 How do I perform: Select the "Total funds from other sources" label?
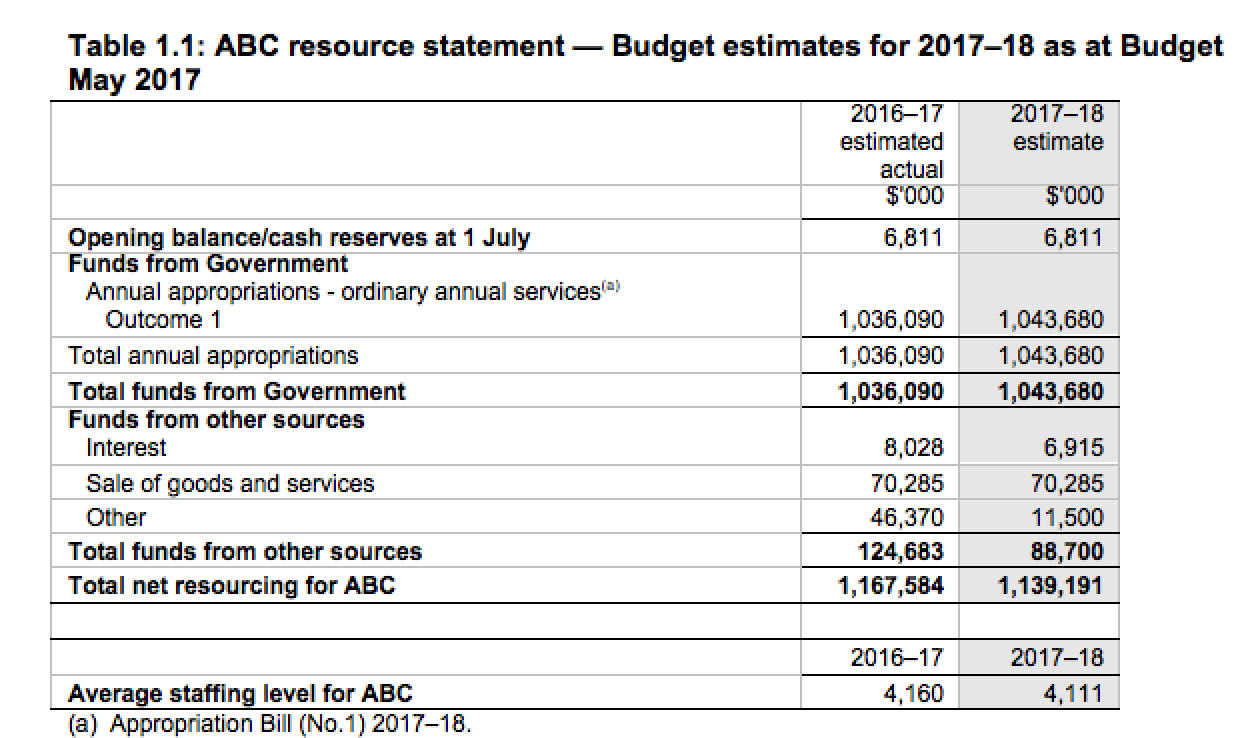click(x=244, y=551)
